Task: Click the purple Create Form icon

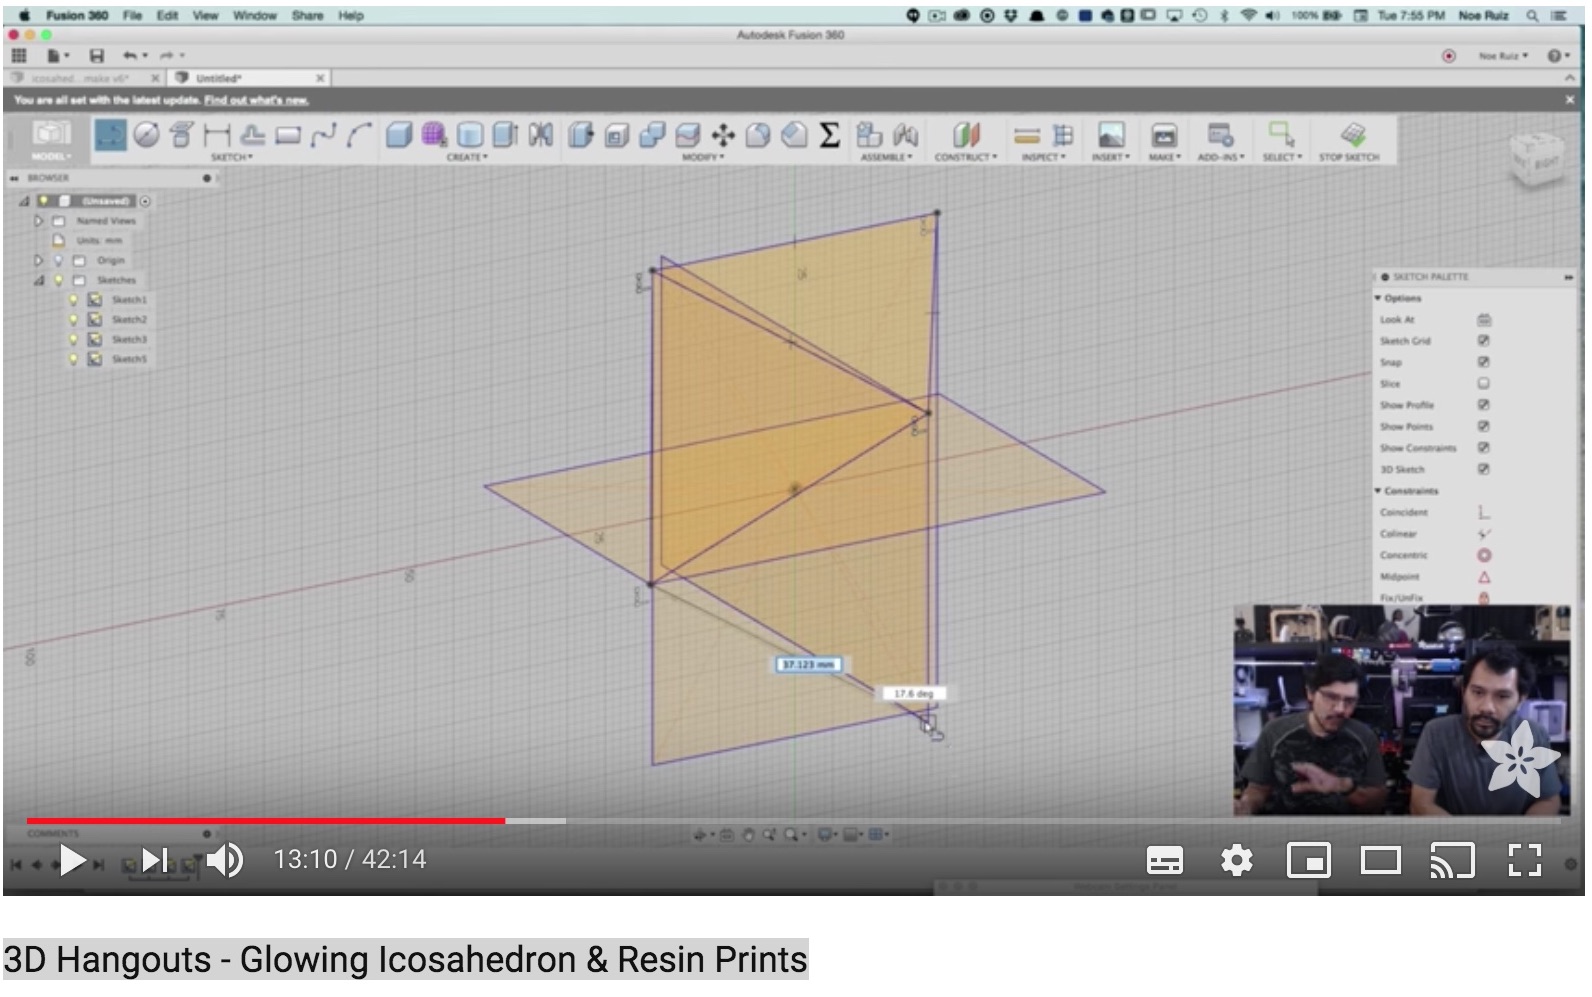Action: click(434, 135)
